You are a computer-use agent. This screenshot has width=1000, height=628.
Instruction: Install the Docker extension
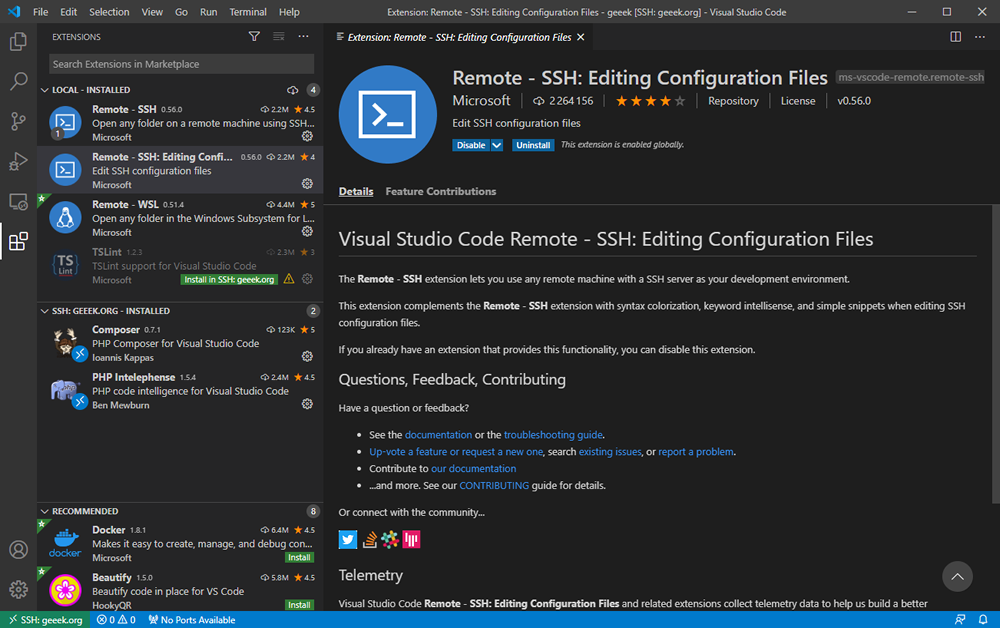pyautogui.click(x=299, y=557)
